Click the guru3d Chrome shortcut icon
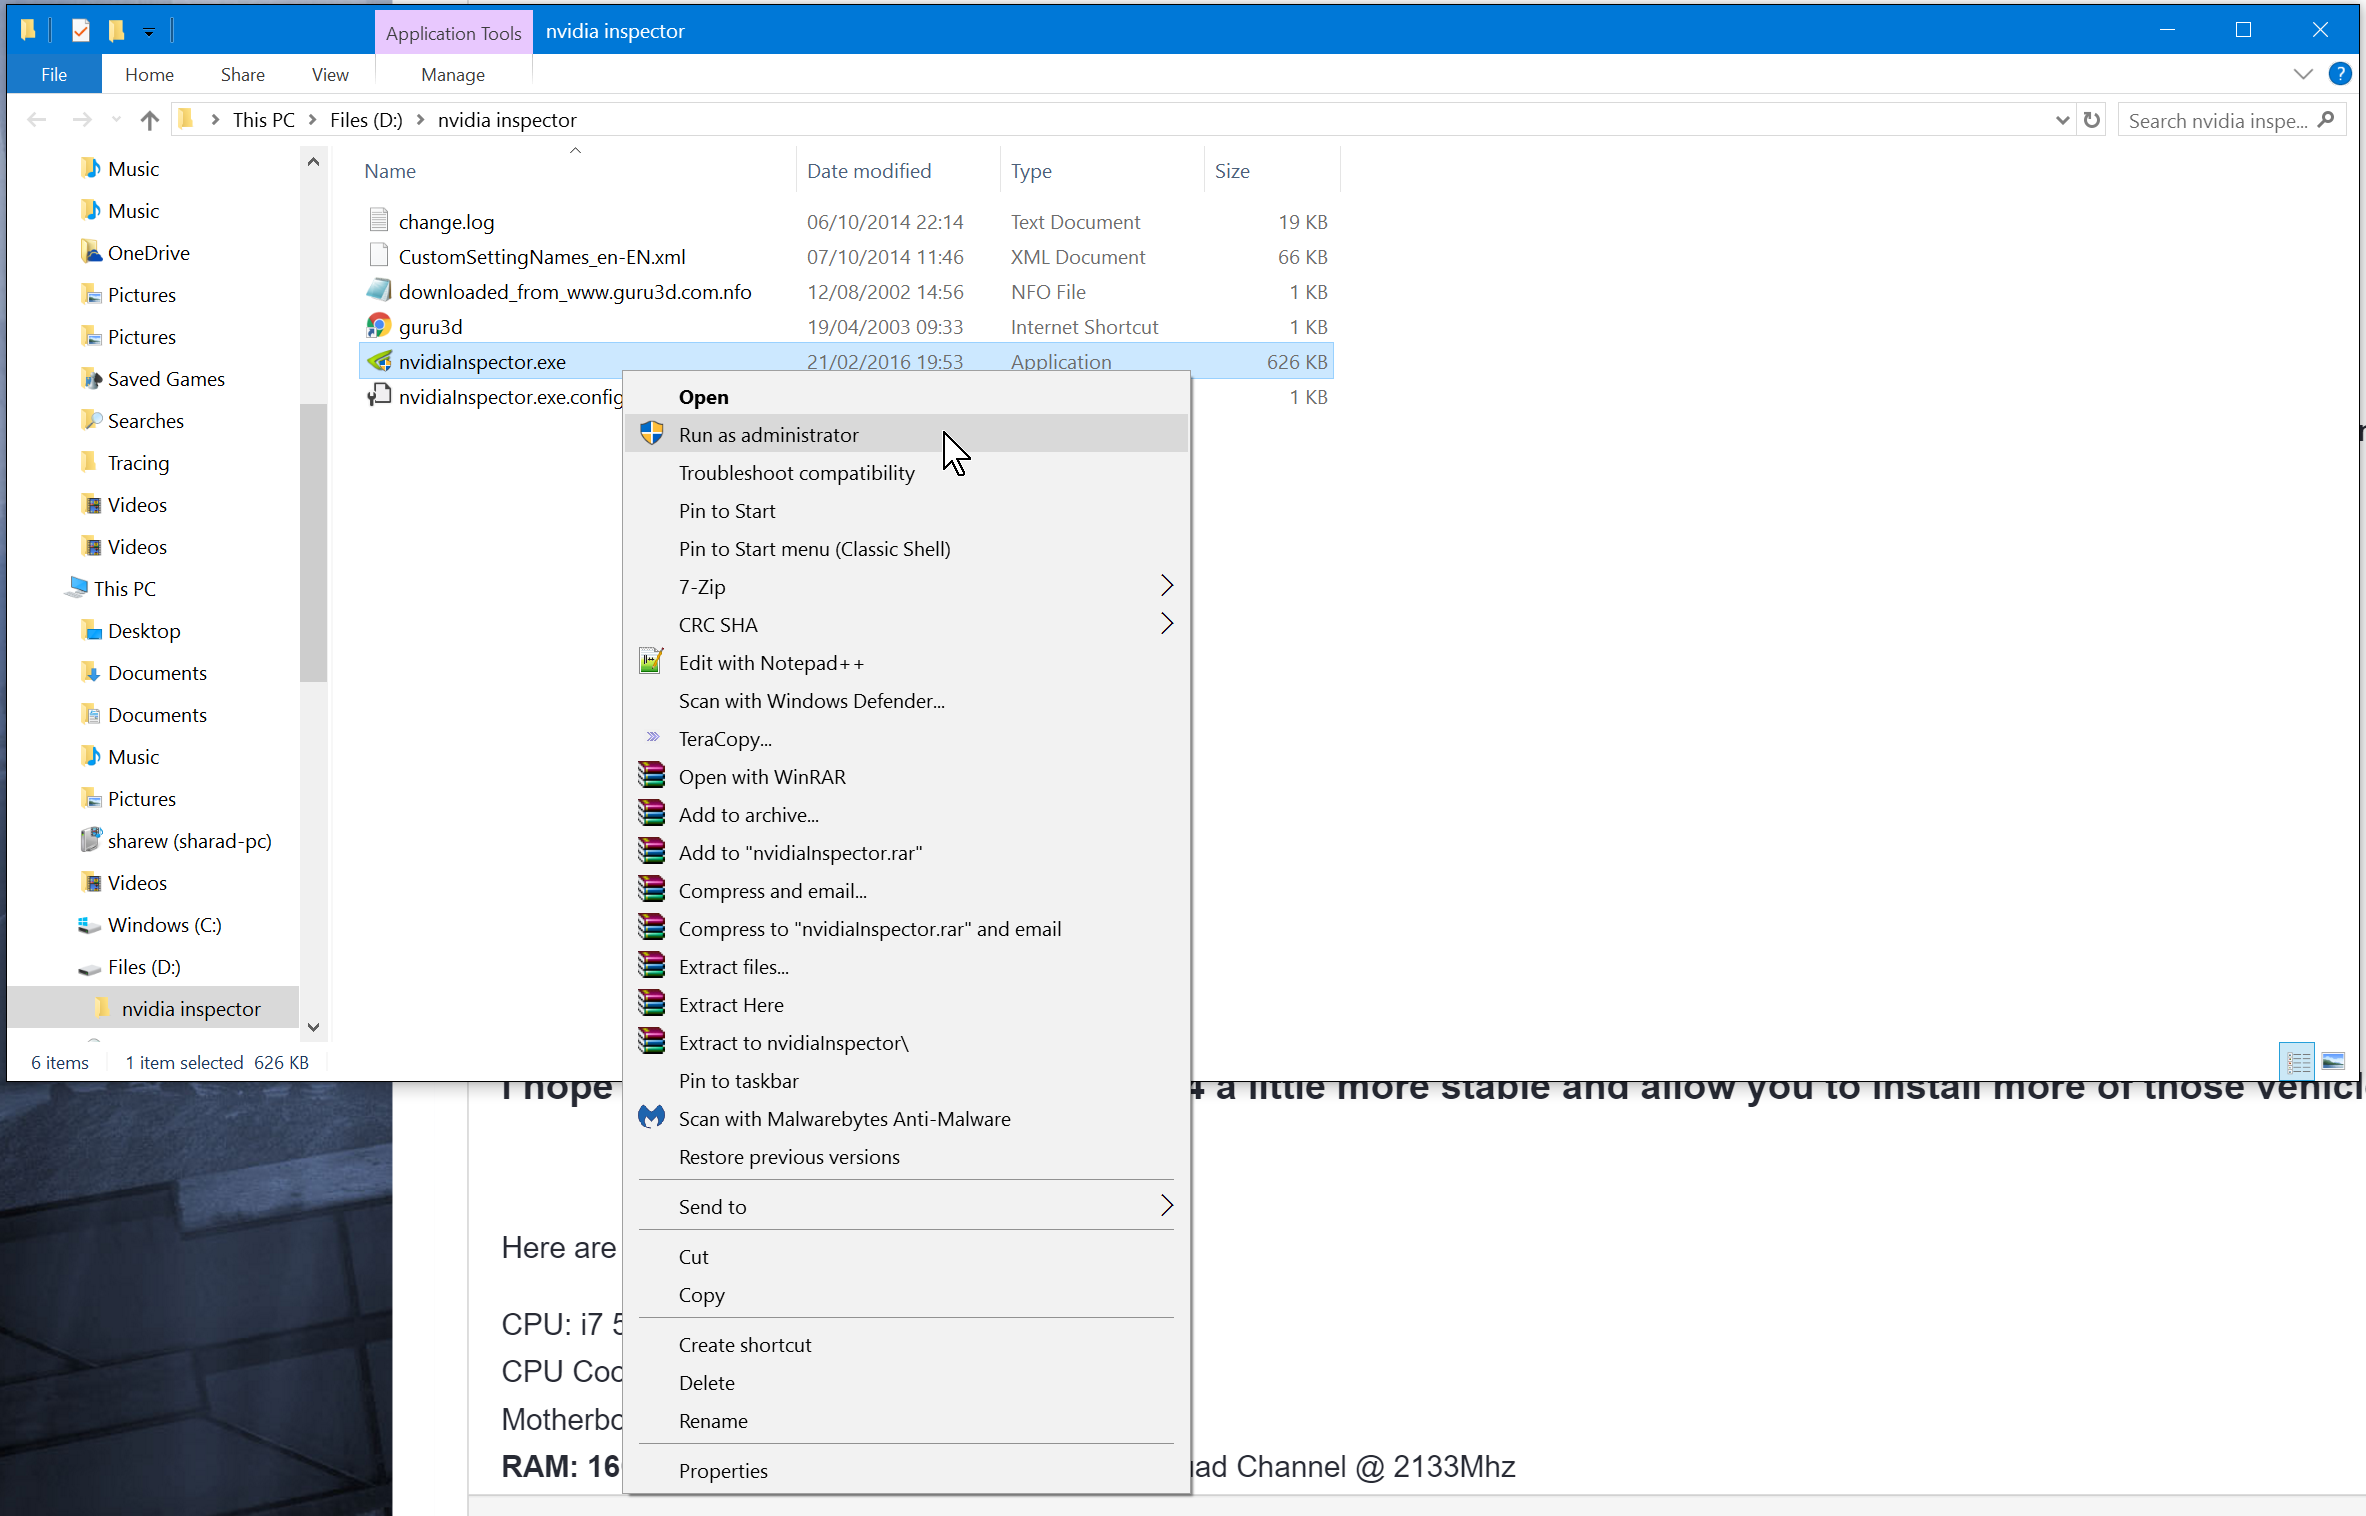Viewport: 2366px width, 1516px height. pyautogui.click(x=378, y=326)
